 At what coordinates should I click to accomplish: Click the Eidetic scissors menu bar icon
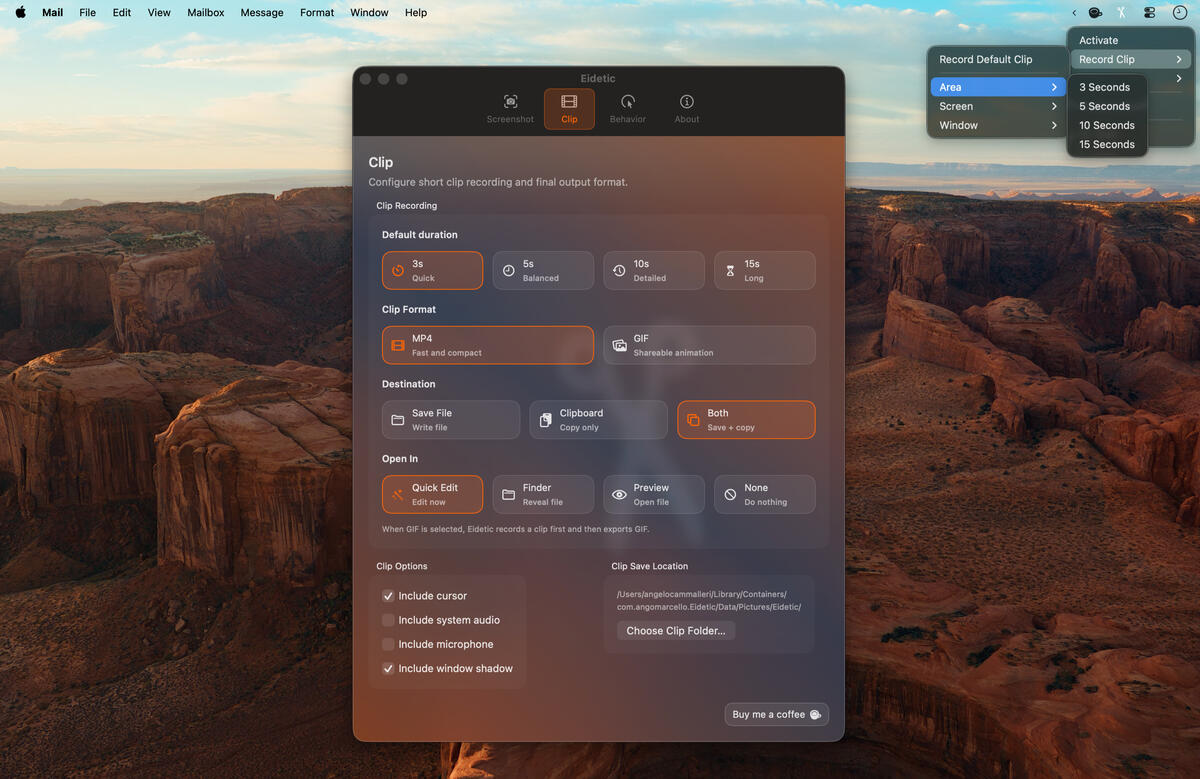(1121, 12)
